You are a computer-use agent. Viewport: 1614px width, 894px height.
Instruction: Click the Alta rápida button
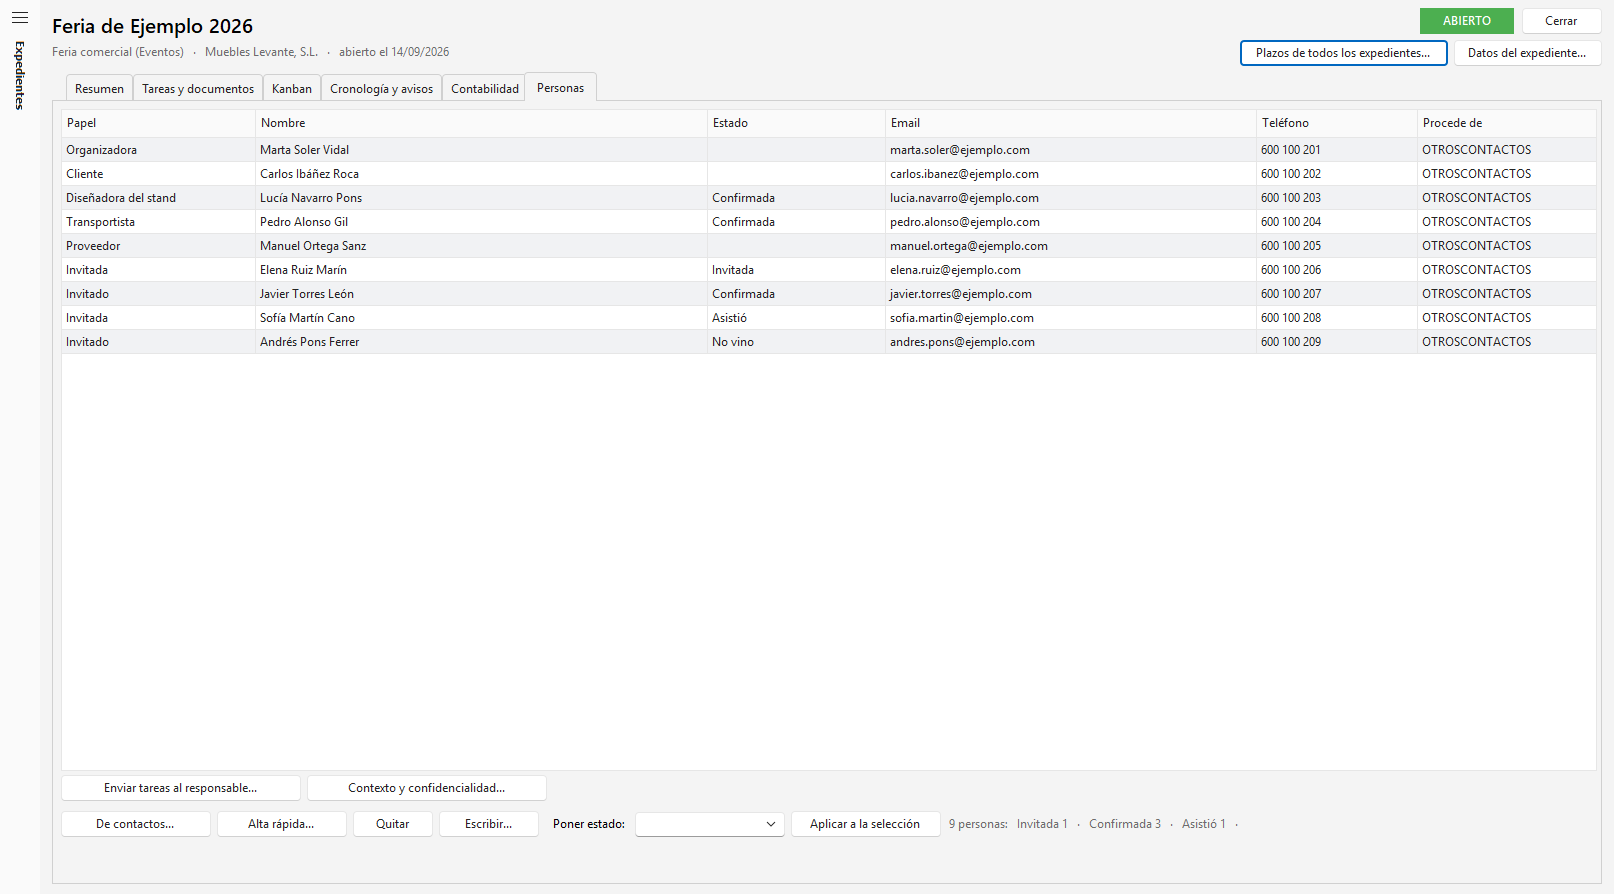coord(281,824)
